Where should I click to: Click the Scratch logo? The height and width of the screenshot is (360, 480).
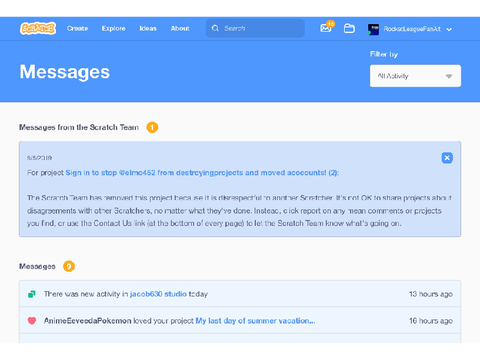pyautogui.click(x=38, y=28)
